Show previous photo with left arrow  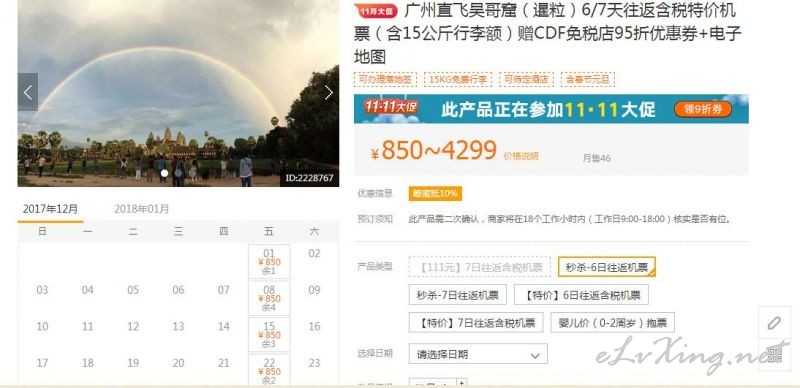pyautogui.click(x=28, y=92)
